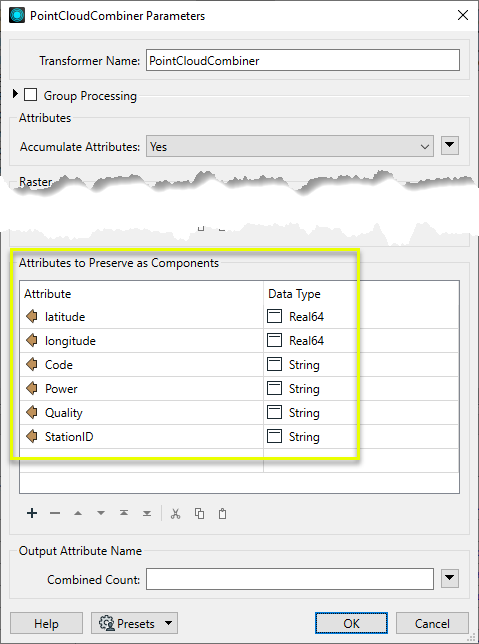Click the Cancel button
Image resolution: width=479 pixels, height=644 pixels.
(432, 623)
